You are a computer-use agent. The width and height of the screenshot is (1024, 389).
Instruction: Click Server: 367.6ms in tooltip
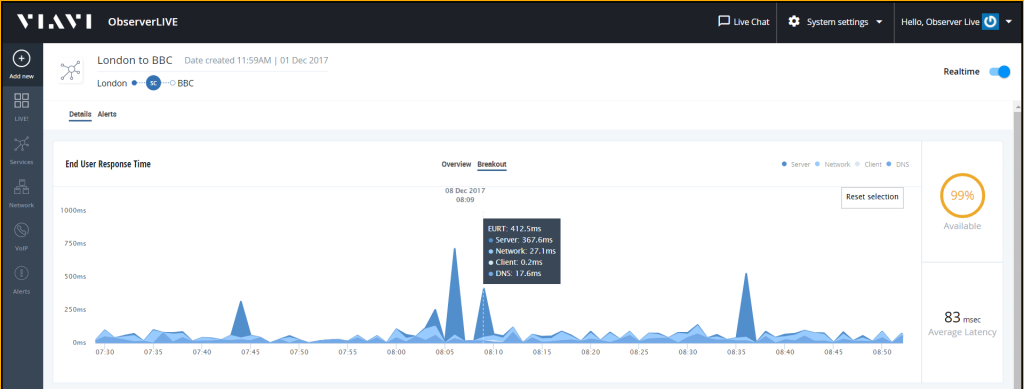pyautogui.click(x=519, y=240)
